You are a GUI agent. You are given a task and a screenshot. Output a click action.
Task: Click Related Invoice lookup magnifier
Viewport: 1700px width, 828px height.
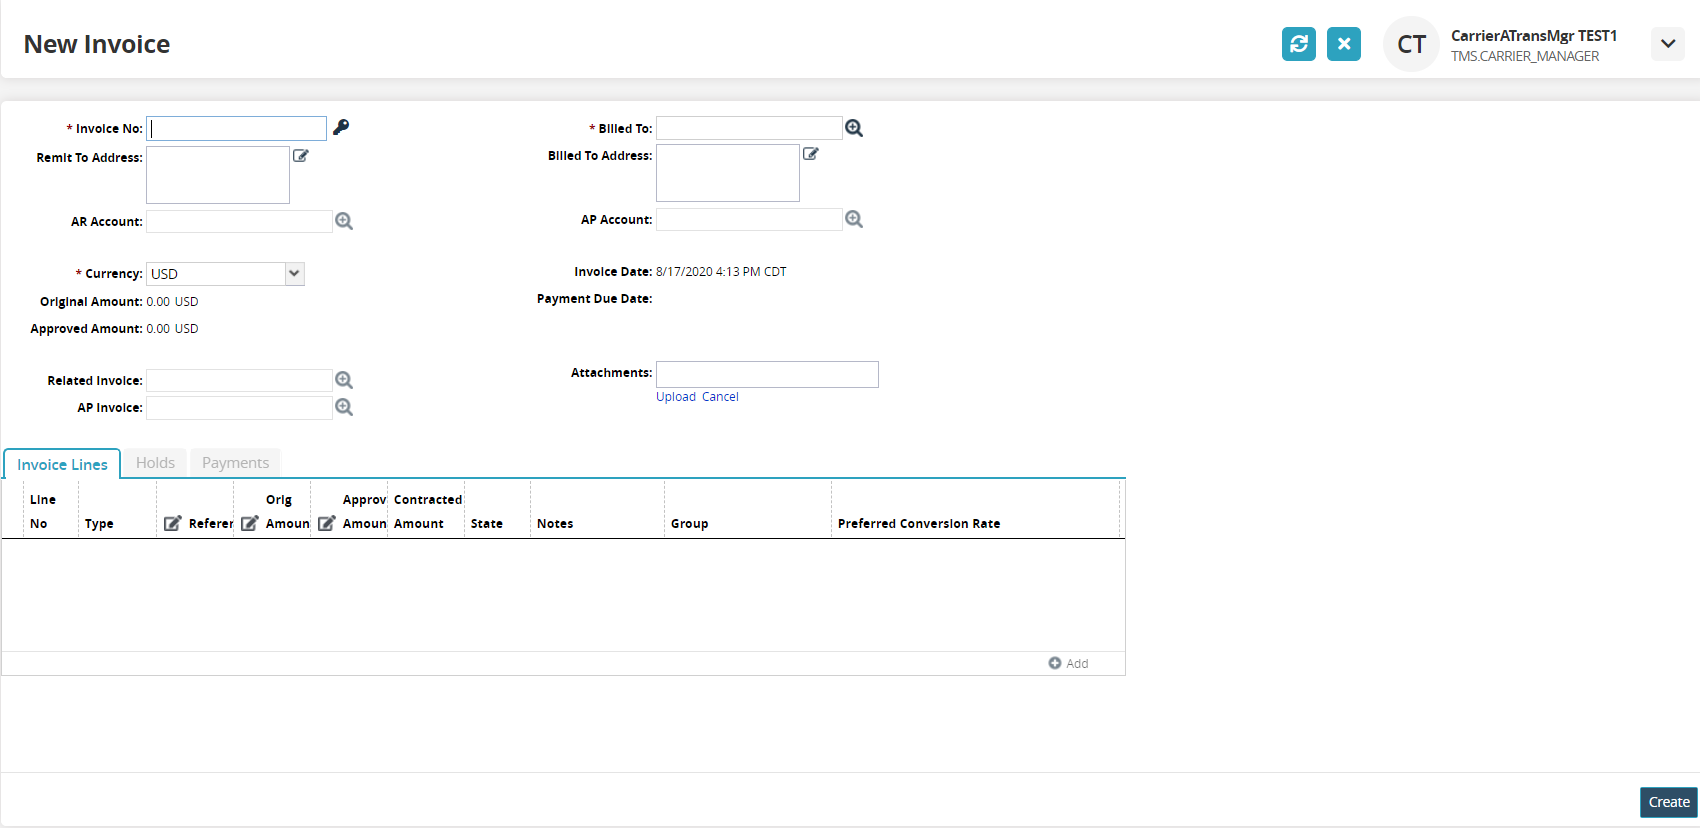tap(344, 380)
